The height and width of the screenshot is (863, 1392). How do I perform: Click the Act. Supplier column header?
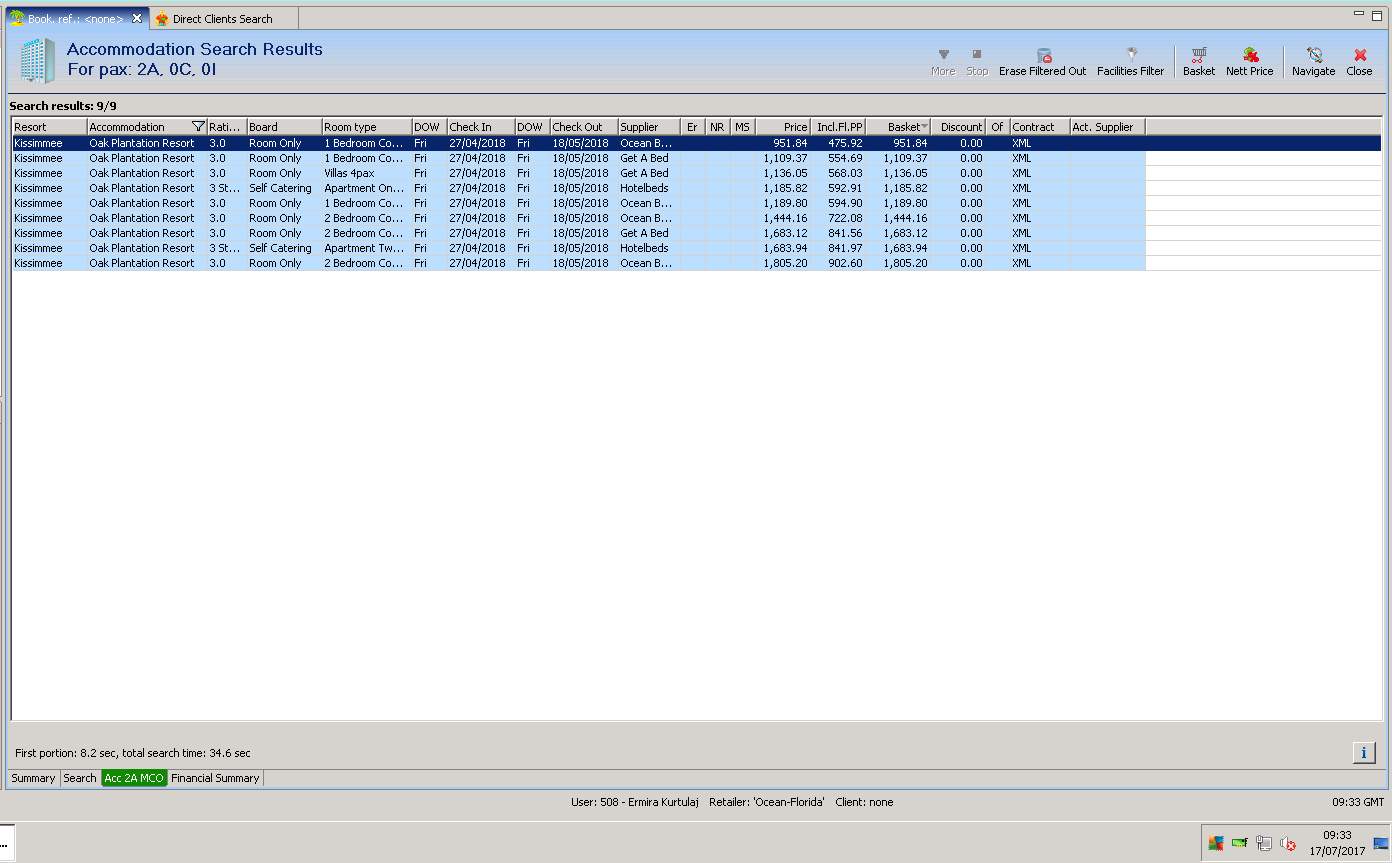[x=1107, y=127]
